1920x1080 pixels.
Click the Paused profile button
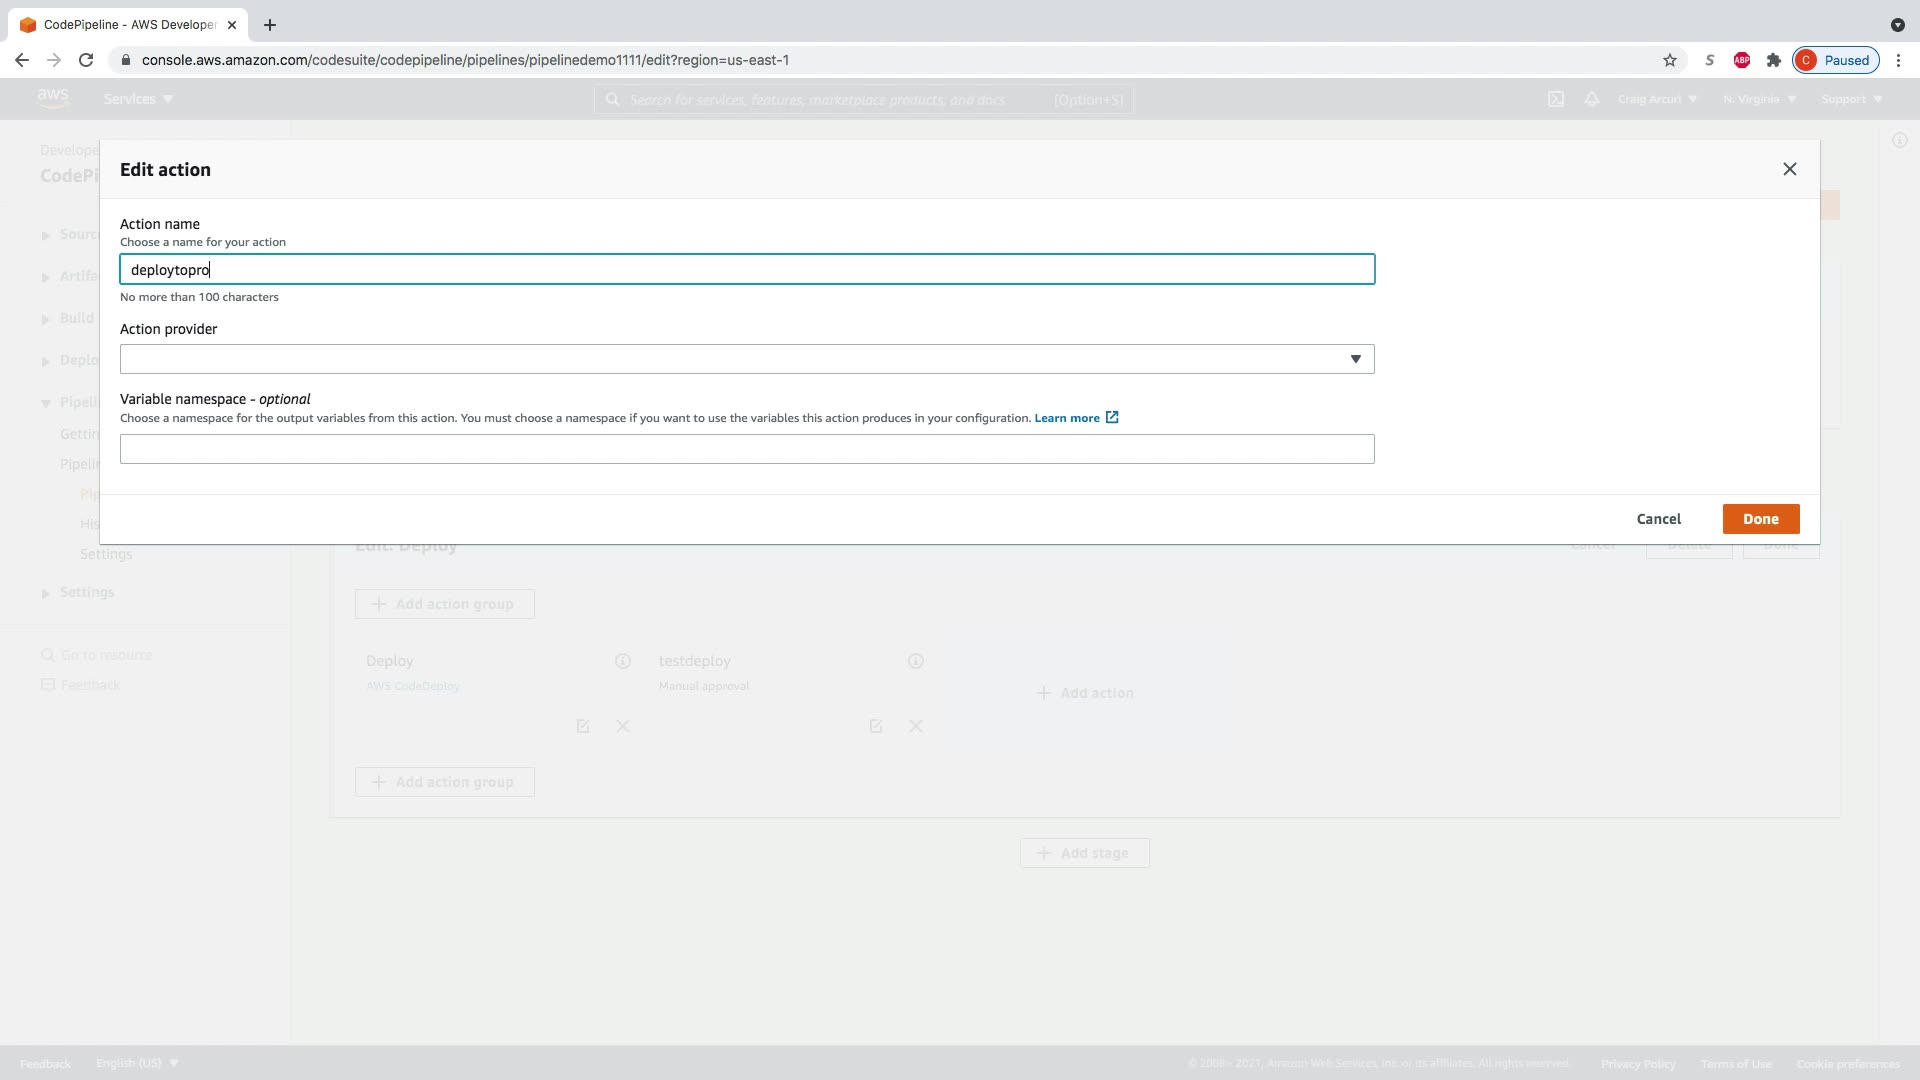[x=1835, y=60]
